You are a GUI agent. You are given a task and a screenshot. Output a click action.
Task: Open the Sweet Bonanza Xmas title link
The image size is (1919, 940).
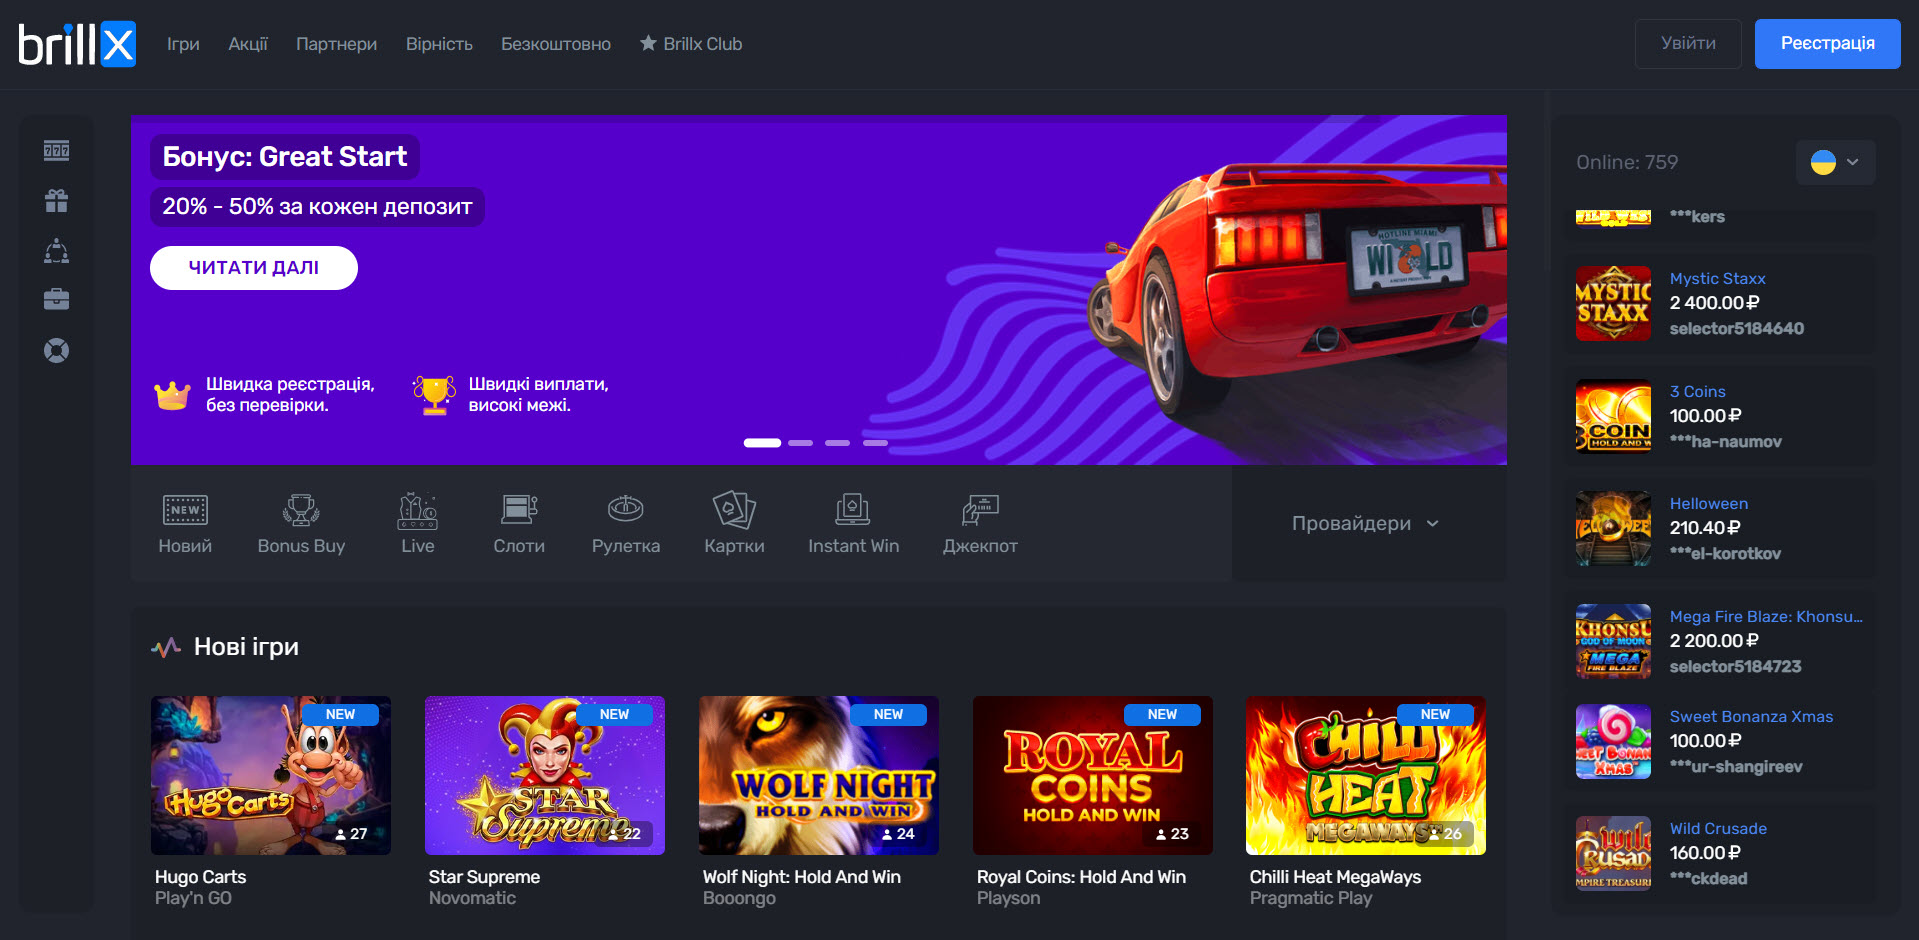[x=1751, y=716]
